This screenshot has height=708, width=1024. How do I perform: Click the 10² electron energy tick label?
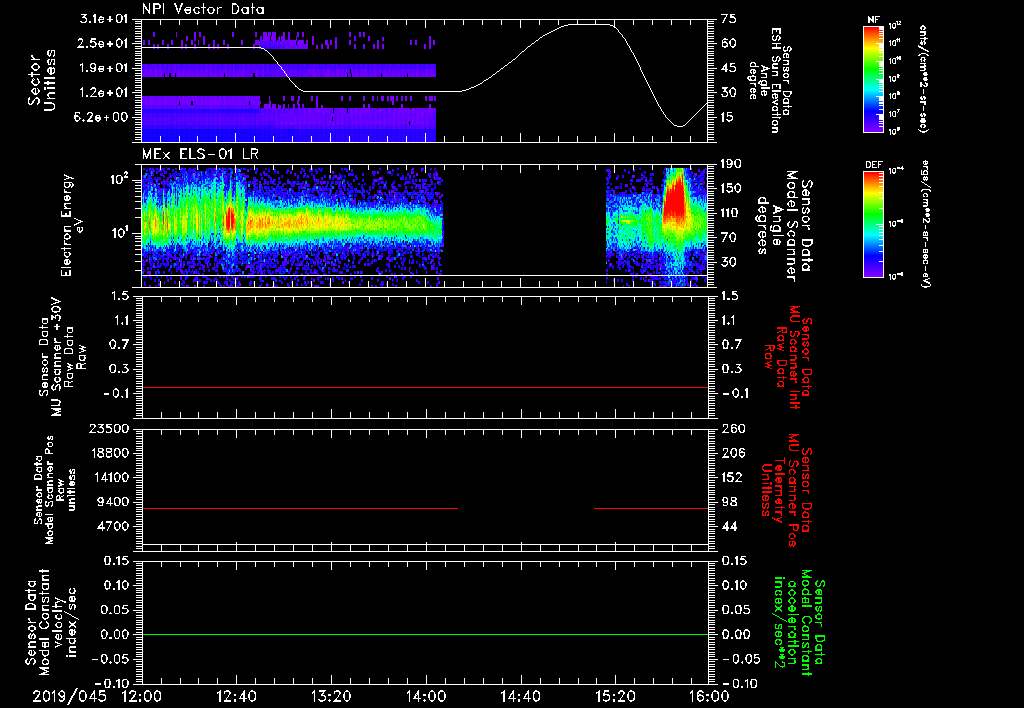118,178
